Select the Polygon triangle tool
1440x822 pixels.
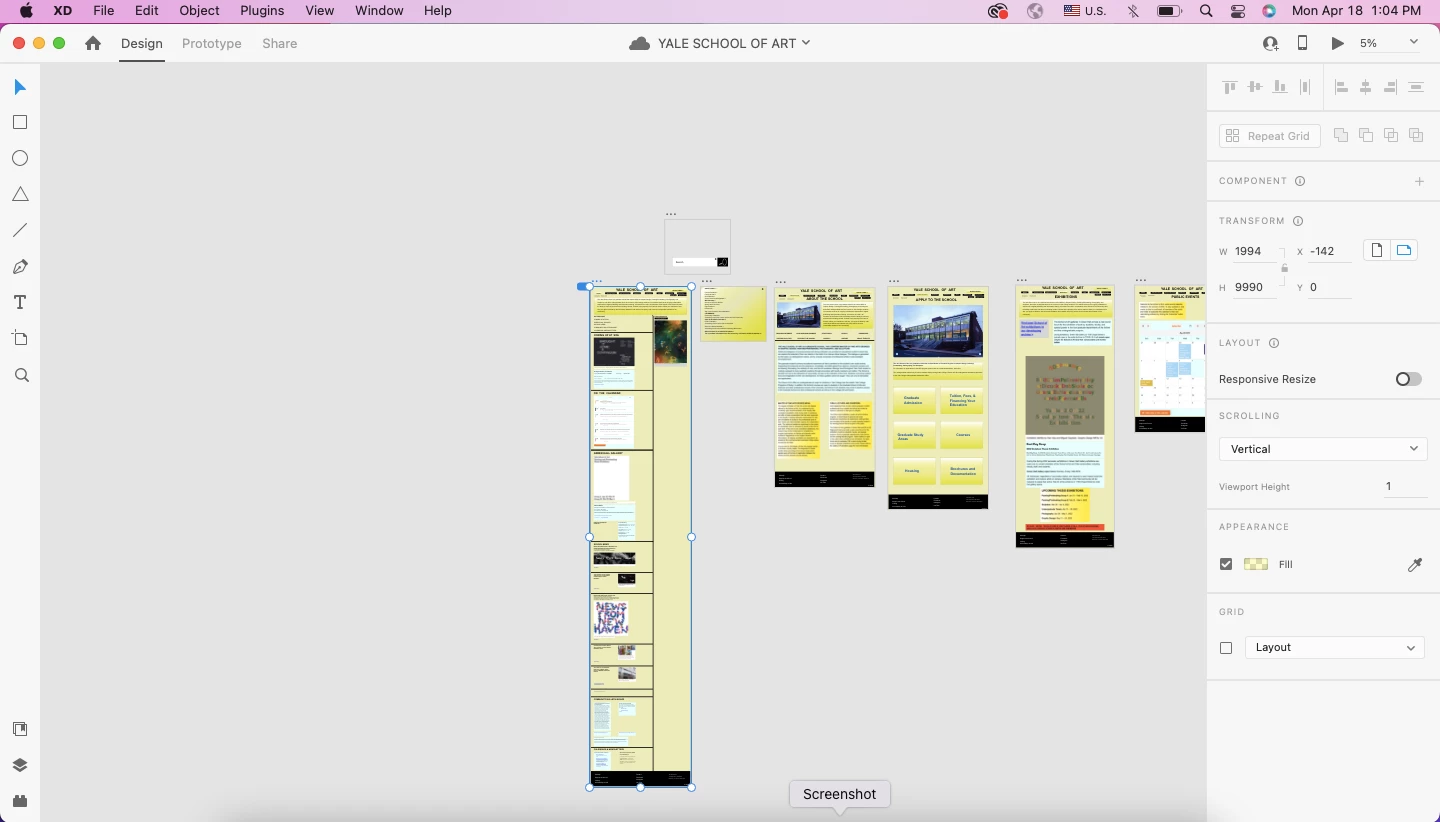19,194
